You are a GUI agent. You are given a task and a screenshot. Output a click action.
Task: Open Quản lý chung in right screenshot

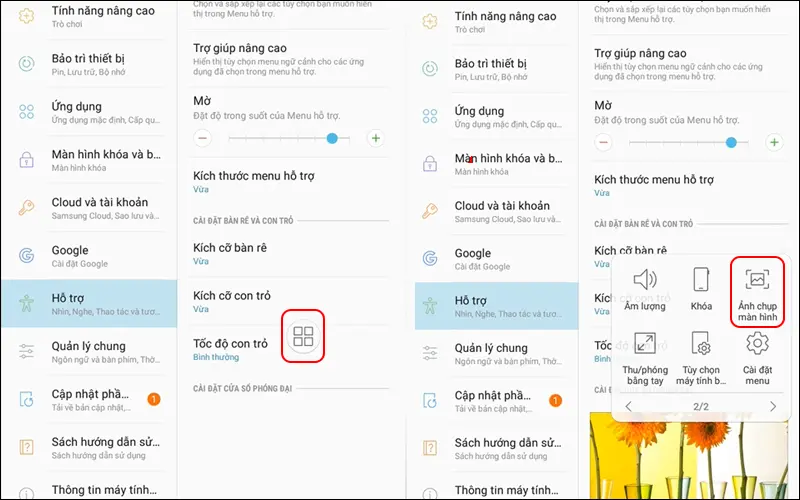coord(496,353)
